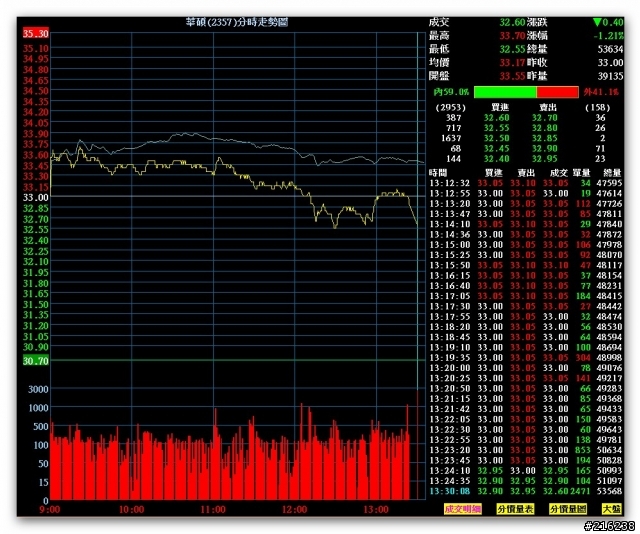Click the 9:00 time axis label
This screenshot has width=640, height=534.
pos(49,510)
